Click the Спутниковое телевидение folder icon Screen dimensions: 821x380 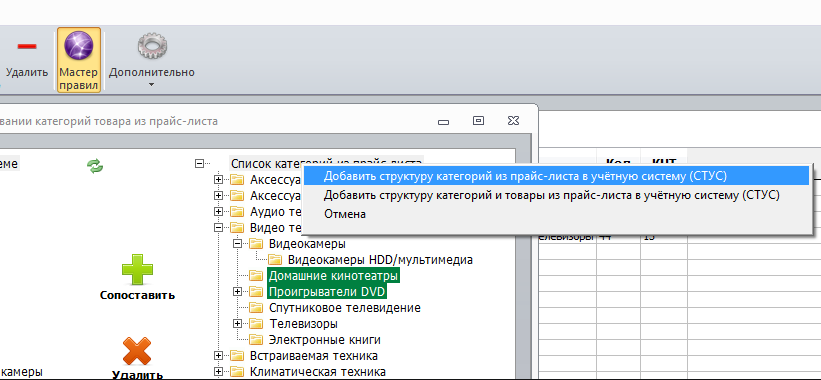tap(256, 307)
